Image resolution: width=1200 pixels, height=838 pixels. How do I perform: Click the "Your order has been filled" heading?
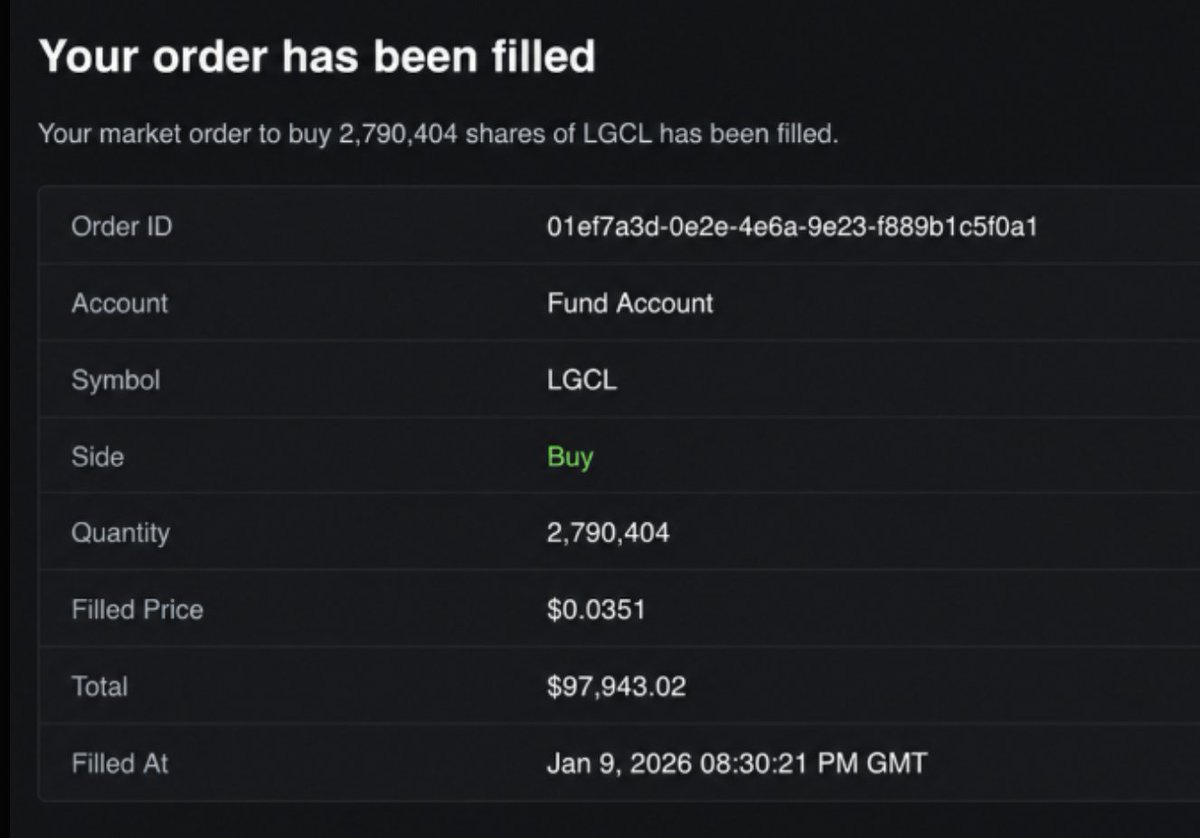[317, 56]
